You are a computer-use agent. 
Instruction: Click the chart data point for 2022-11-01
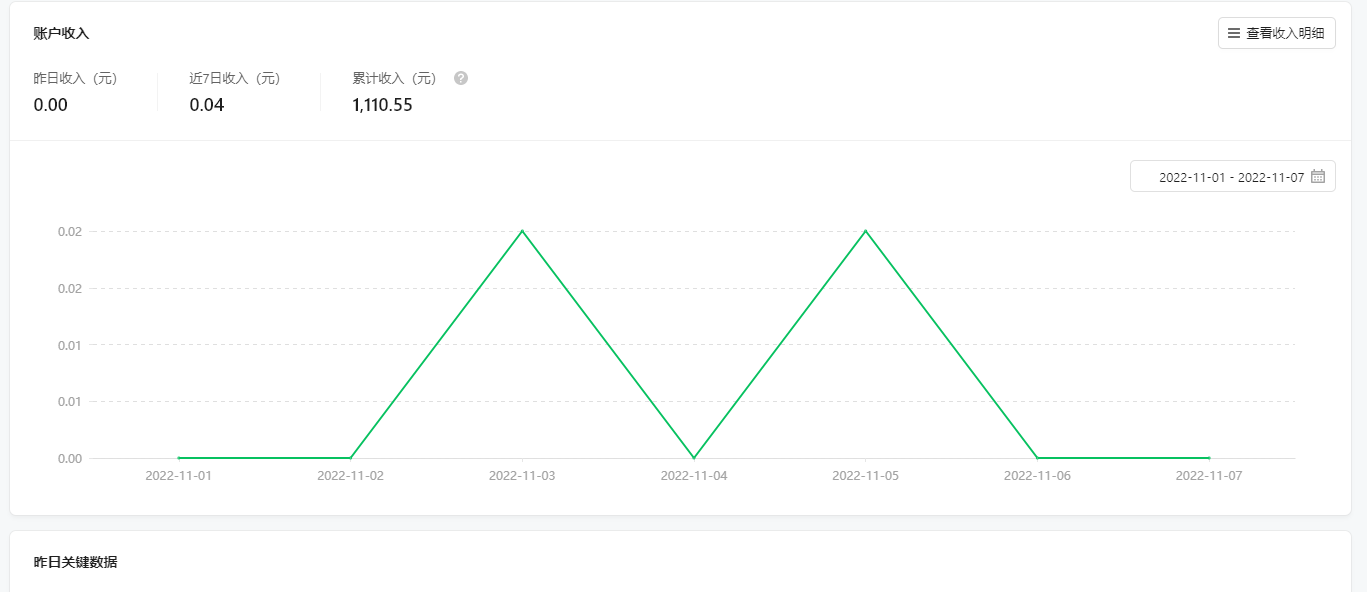(x=179, y=458)
